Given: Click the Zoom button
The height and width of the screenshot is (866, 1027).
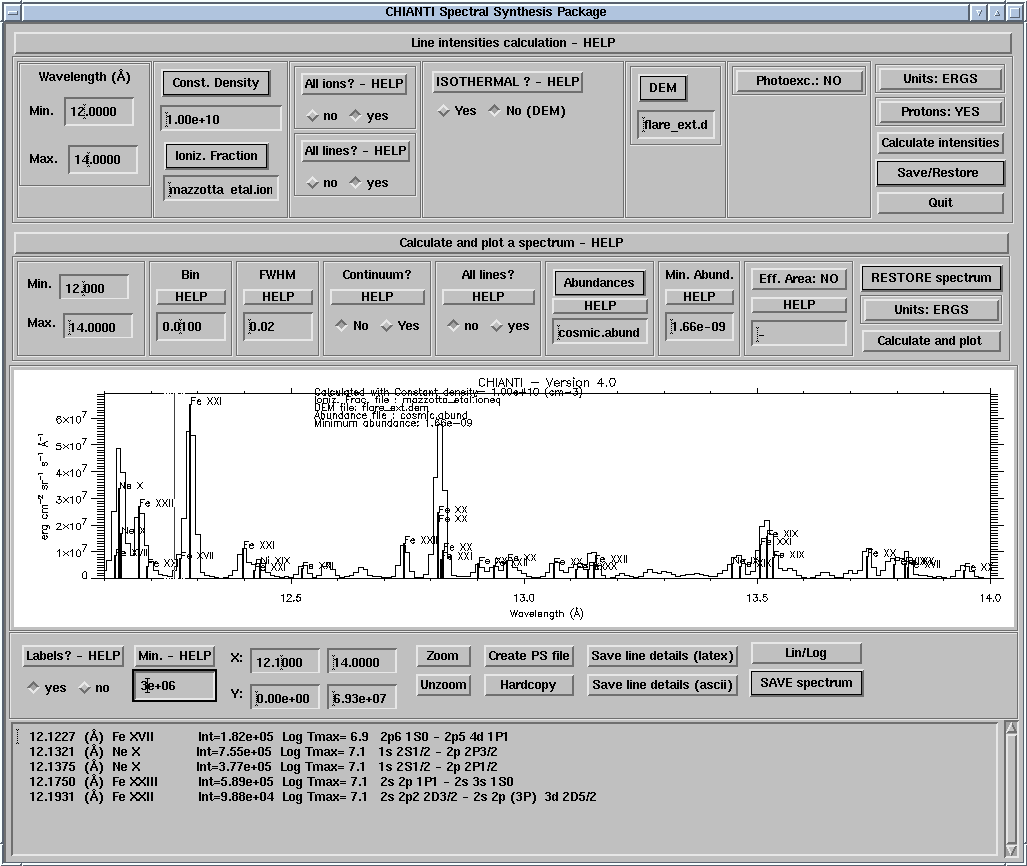Looking at the screenshot, I should click(442, 656).
